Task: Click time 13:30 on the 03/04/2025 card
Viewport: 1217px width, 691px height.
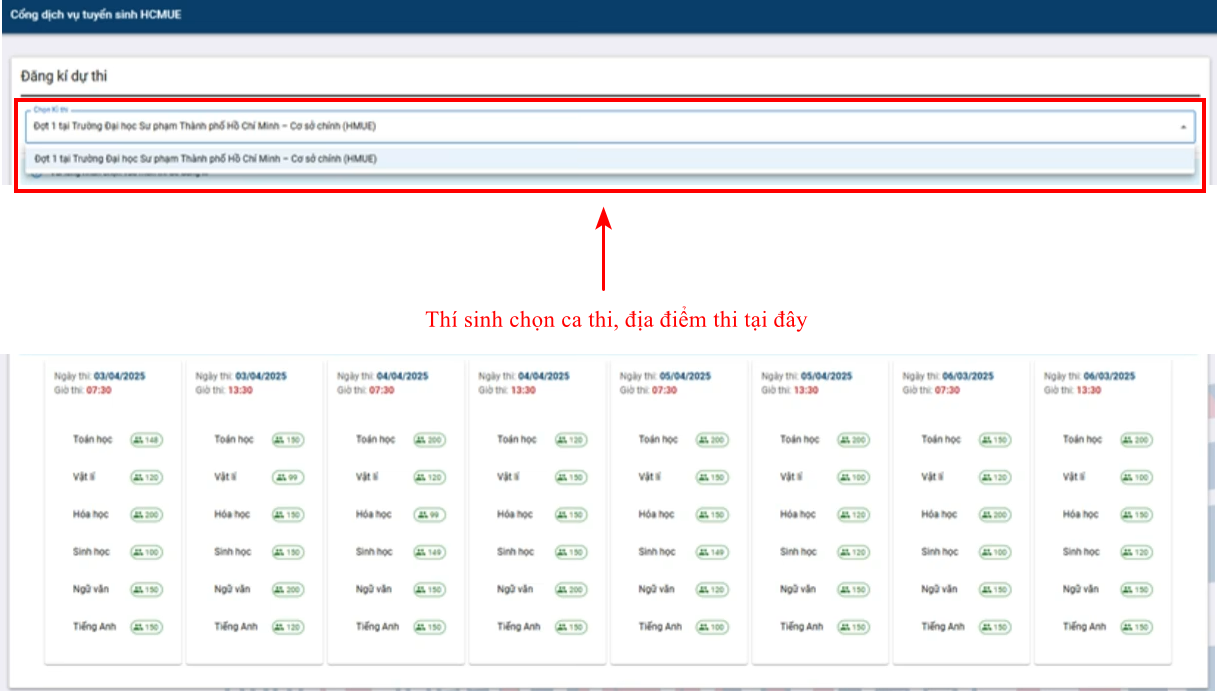Action: (241, 390)
